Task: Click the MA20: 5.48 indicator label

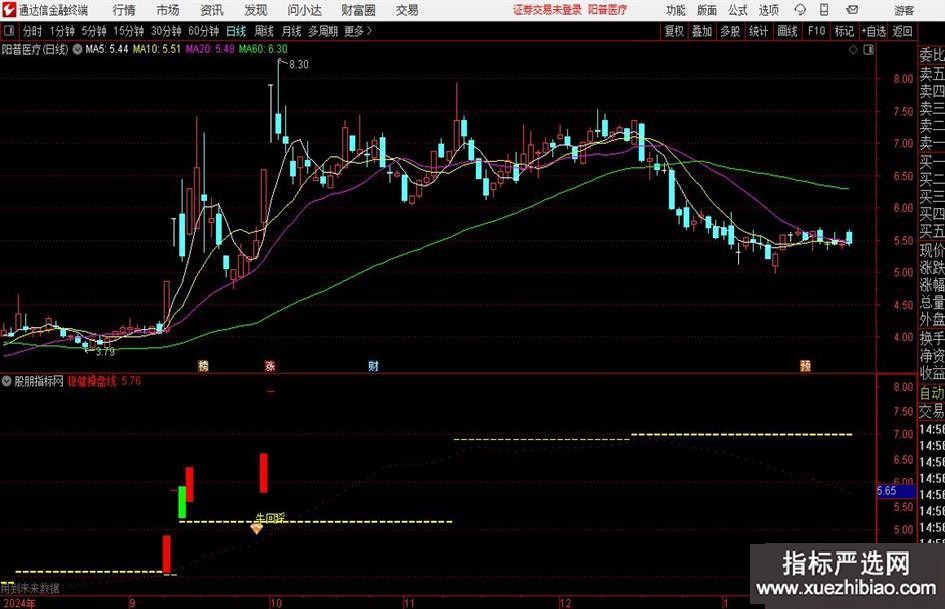Action: 210,49
